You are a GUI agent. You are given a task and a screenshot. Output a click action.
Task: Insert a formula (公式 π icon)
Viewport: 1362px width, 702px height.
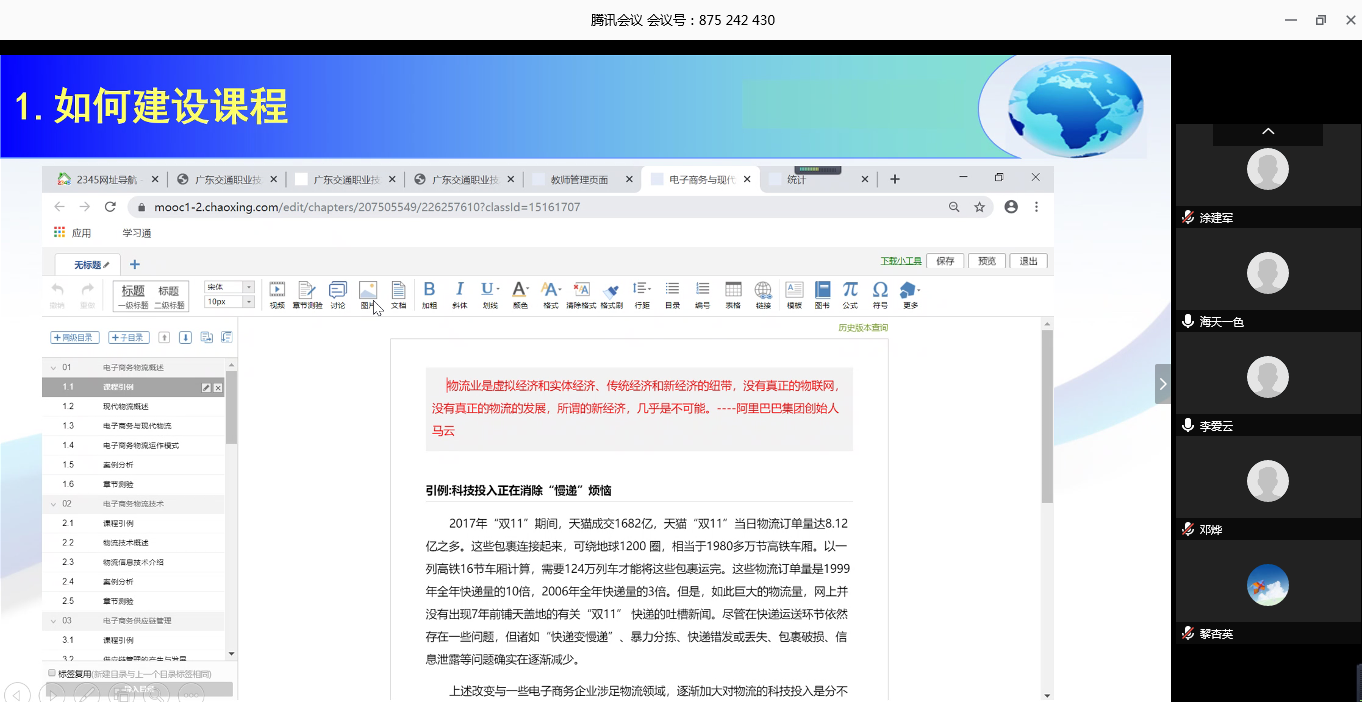pos(850,295)
